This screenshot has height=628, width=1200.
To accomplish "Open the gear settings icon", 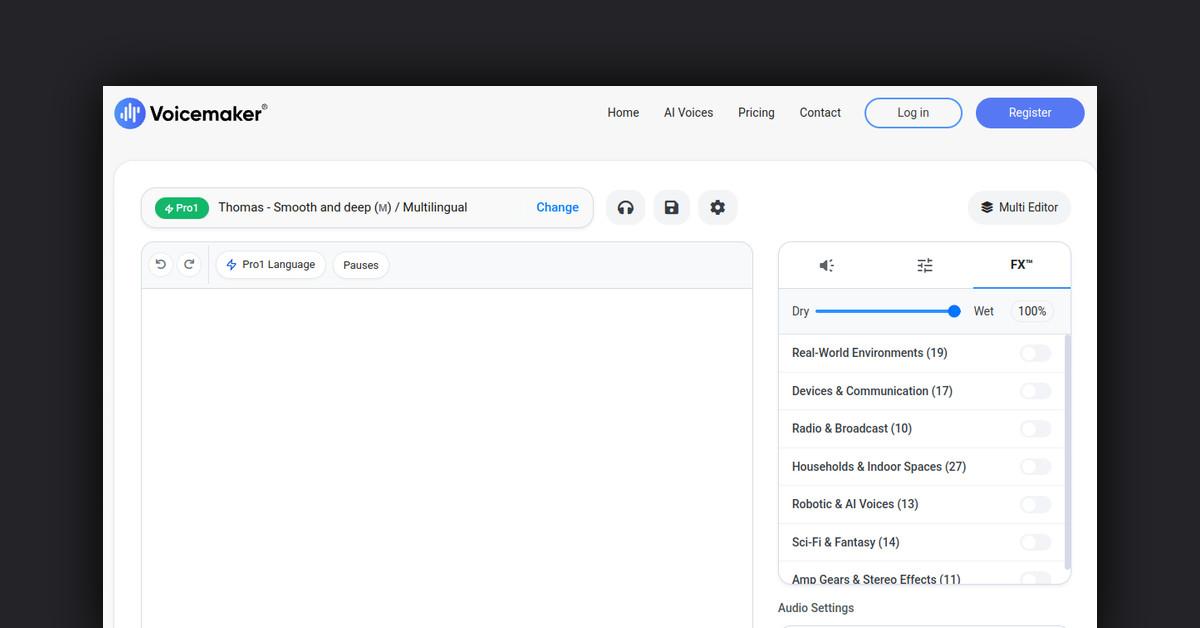I will (717, 208).
